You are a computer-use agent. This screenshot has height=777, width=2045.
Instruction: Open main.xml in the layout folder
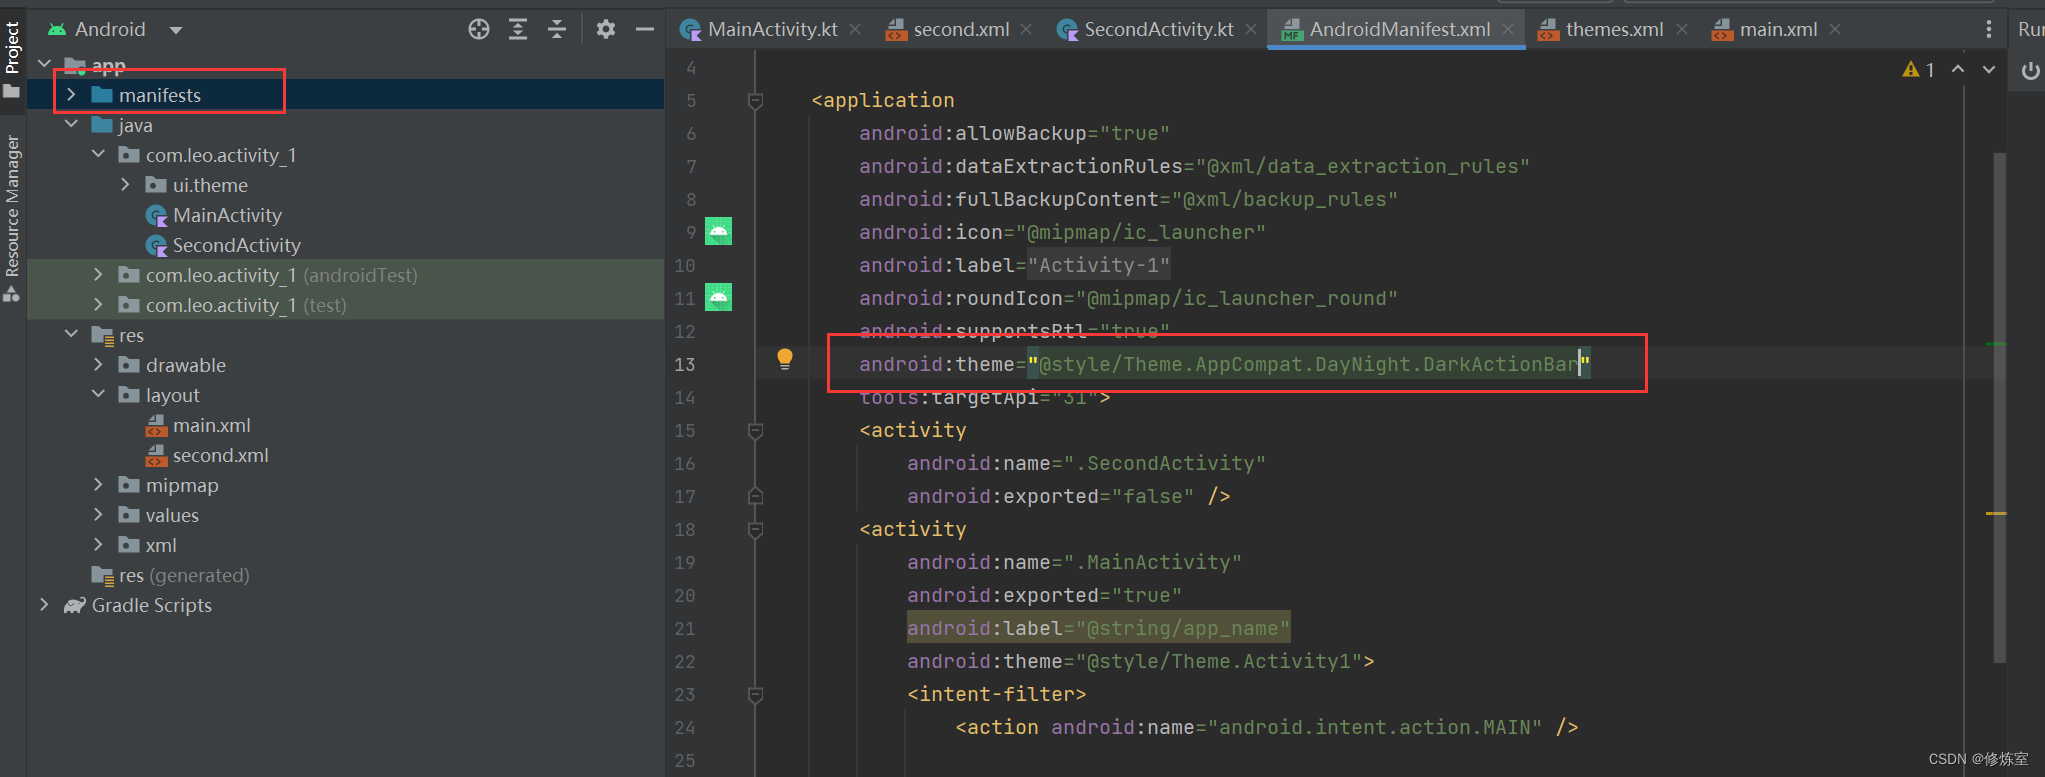pos(211,425)
